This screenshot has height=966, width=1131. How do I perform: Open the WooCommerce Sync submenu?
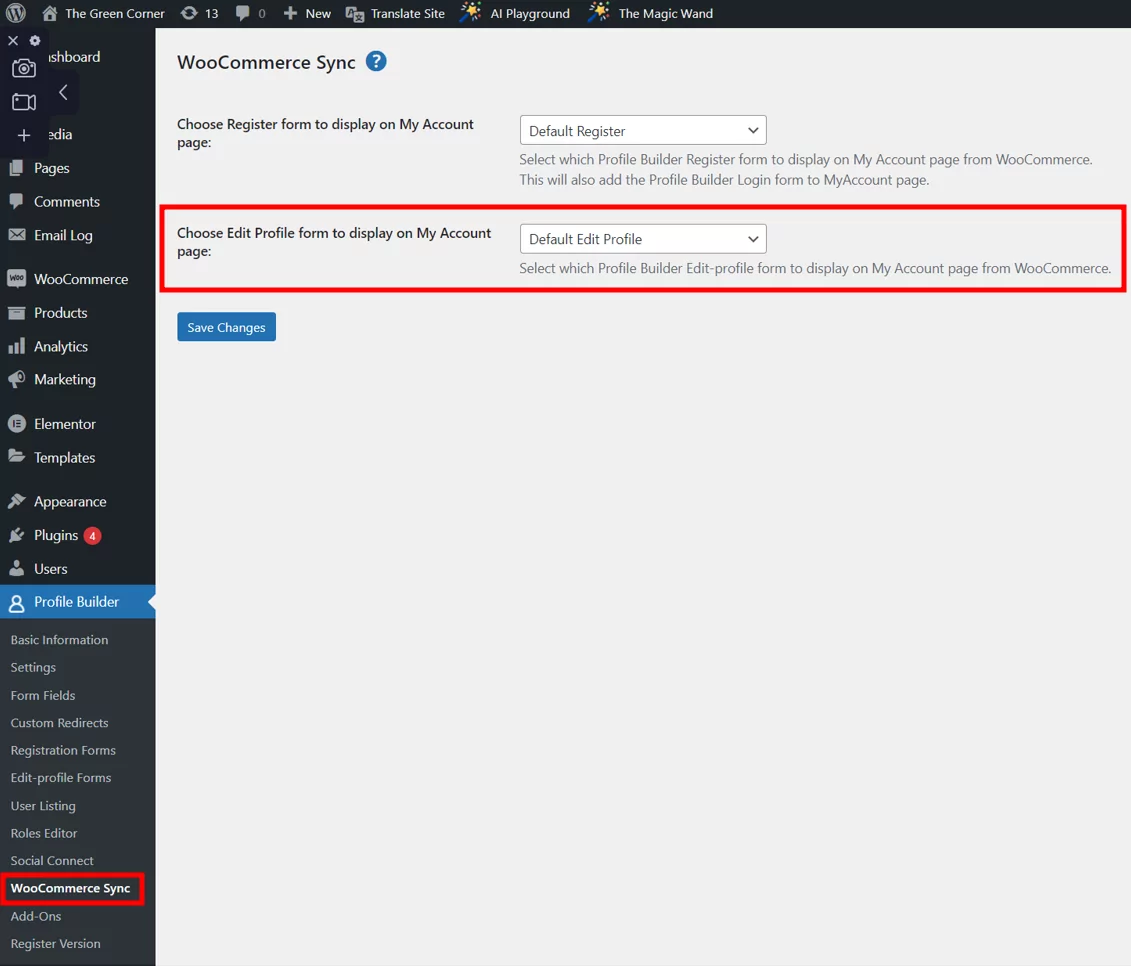[71, 888]
